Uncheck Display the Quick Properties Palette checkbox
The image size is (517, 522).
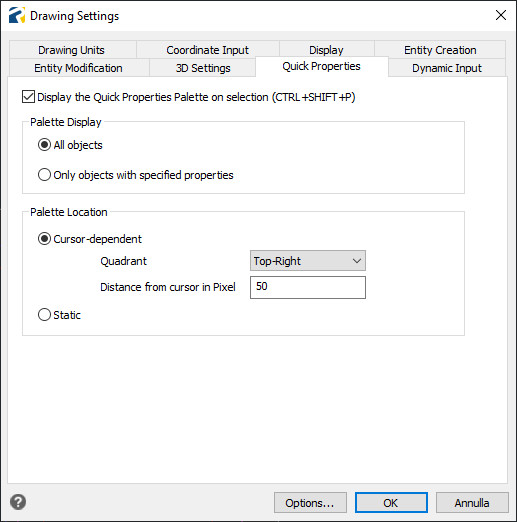28,97
